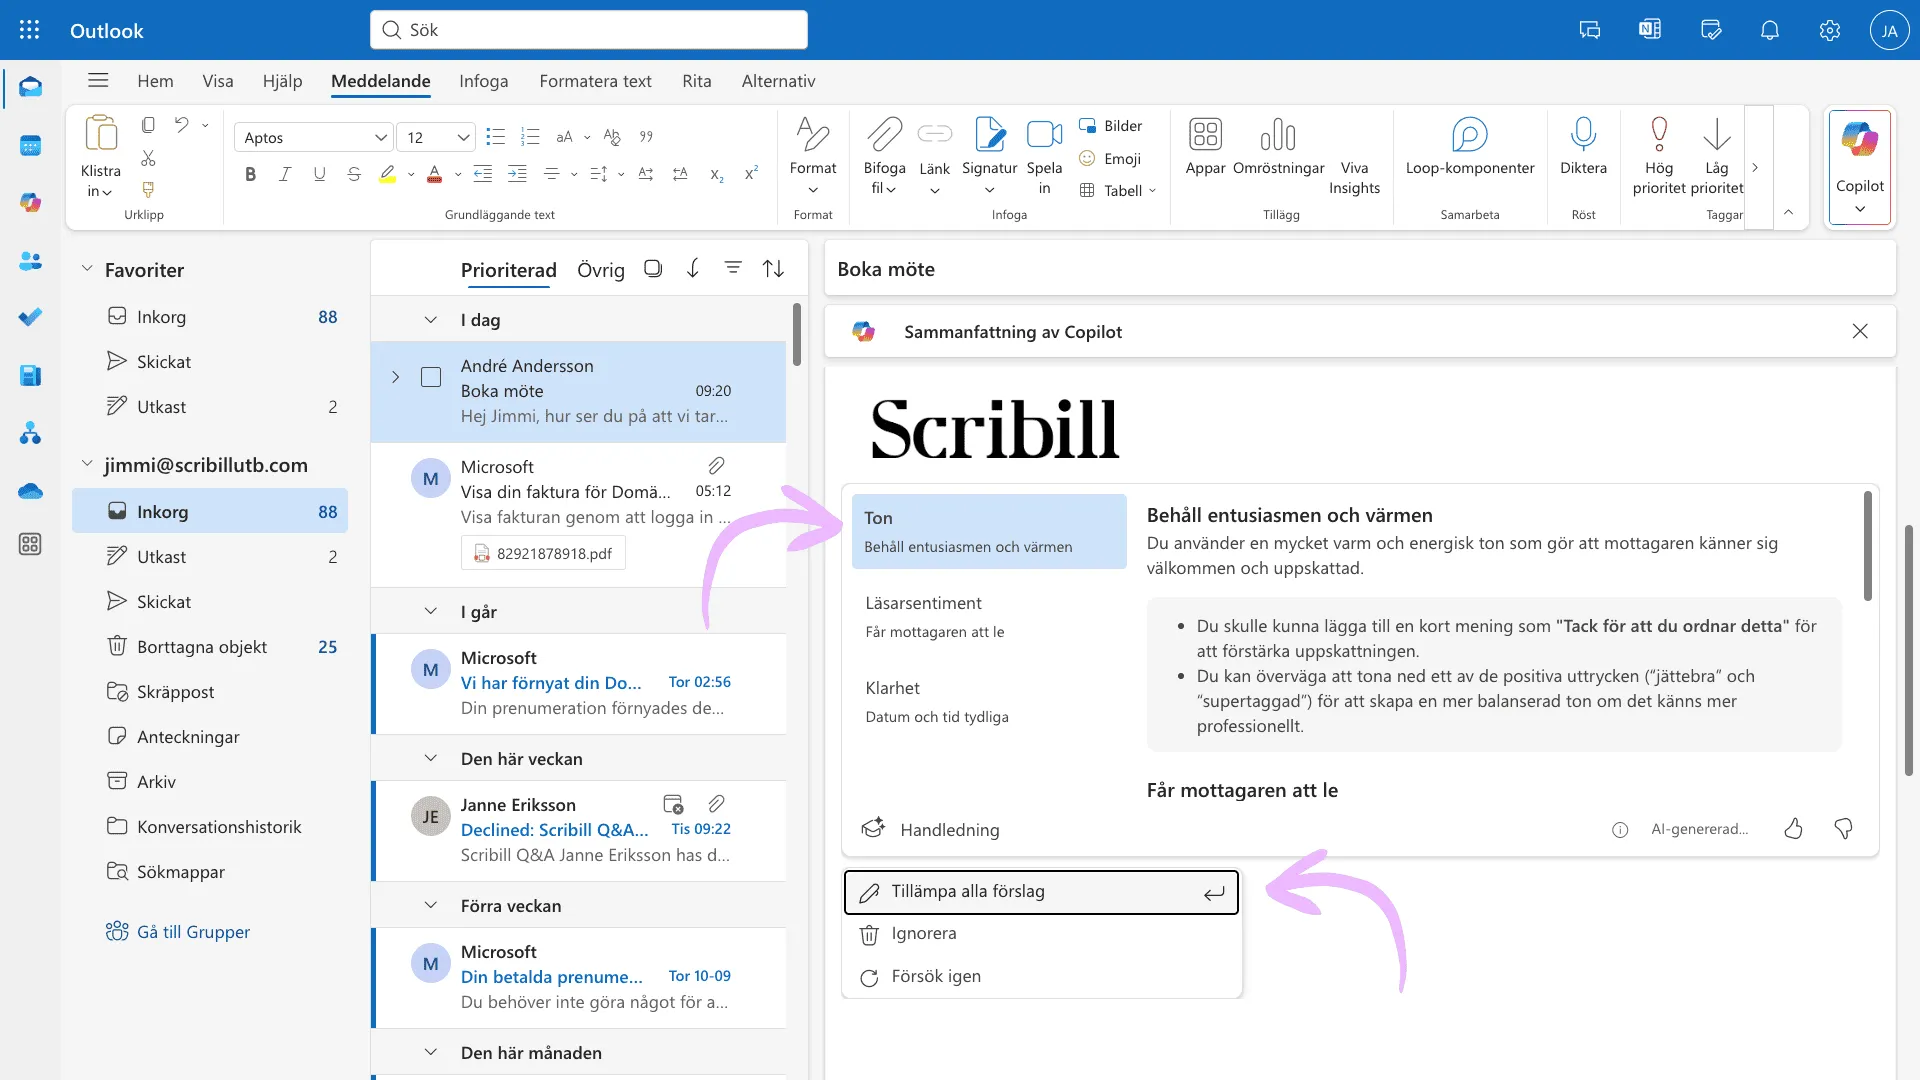Give thumbs down on Copilot suggestion
Image resolution: width=1920 pixels, height=1080 pixels.
click(1843, 829)
